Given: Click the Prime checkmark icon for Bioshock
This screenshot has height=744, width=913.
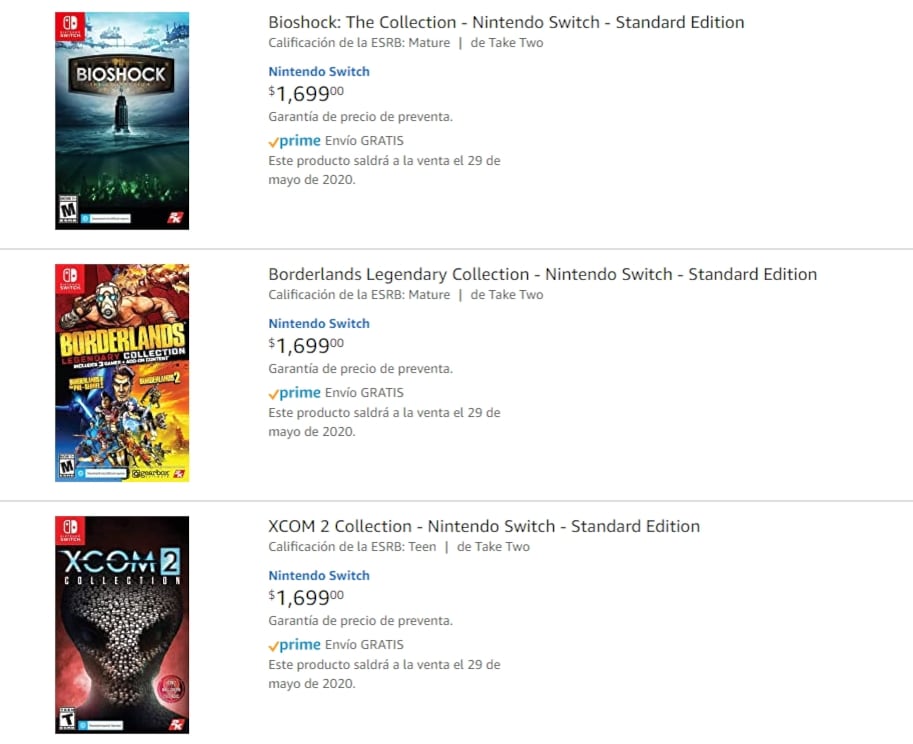Looking at the screenshot, I should (x=273, y=141).
